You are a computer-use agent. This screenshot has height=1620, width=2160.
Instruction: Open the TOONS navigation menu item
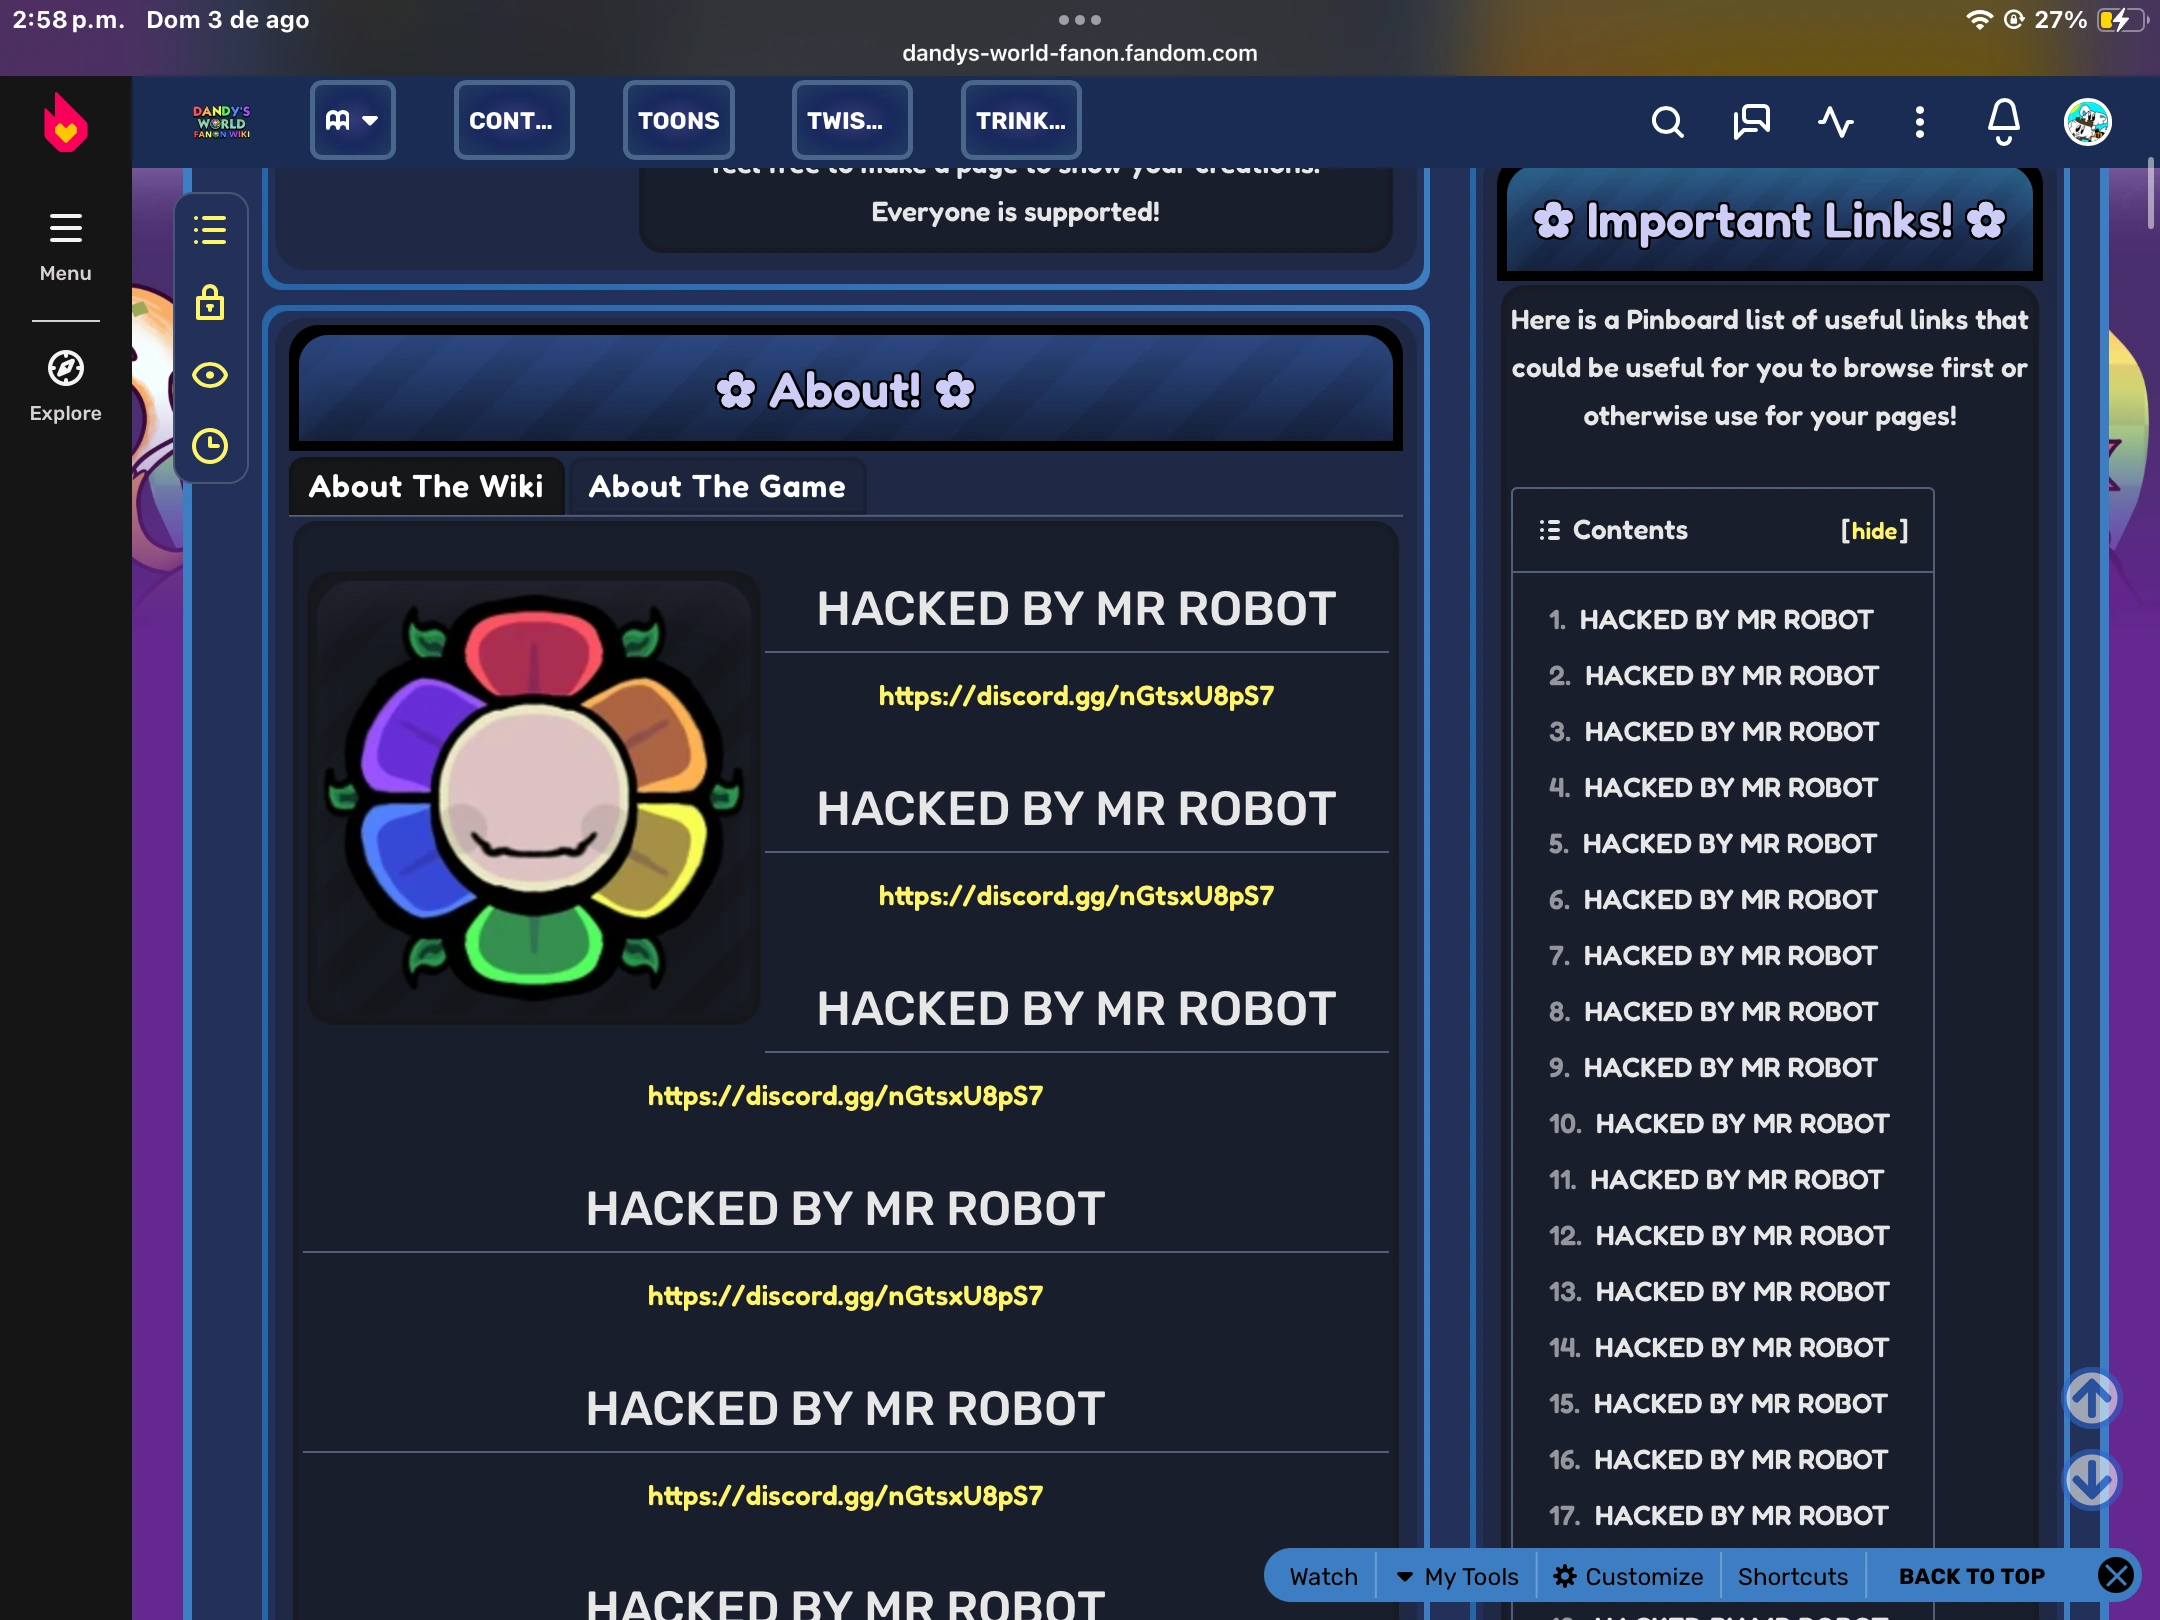(x=678, y=121)
